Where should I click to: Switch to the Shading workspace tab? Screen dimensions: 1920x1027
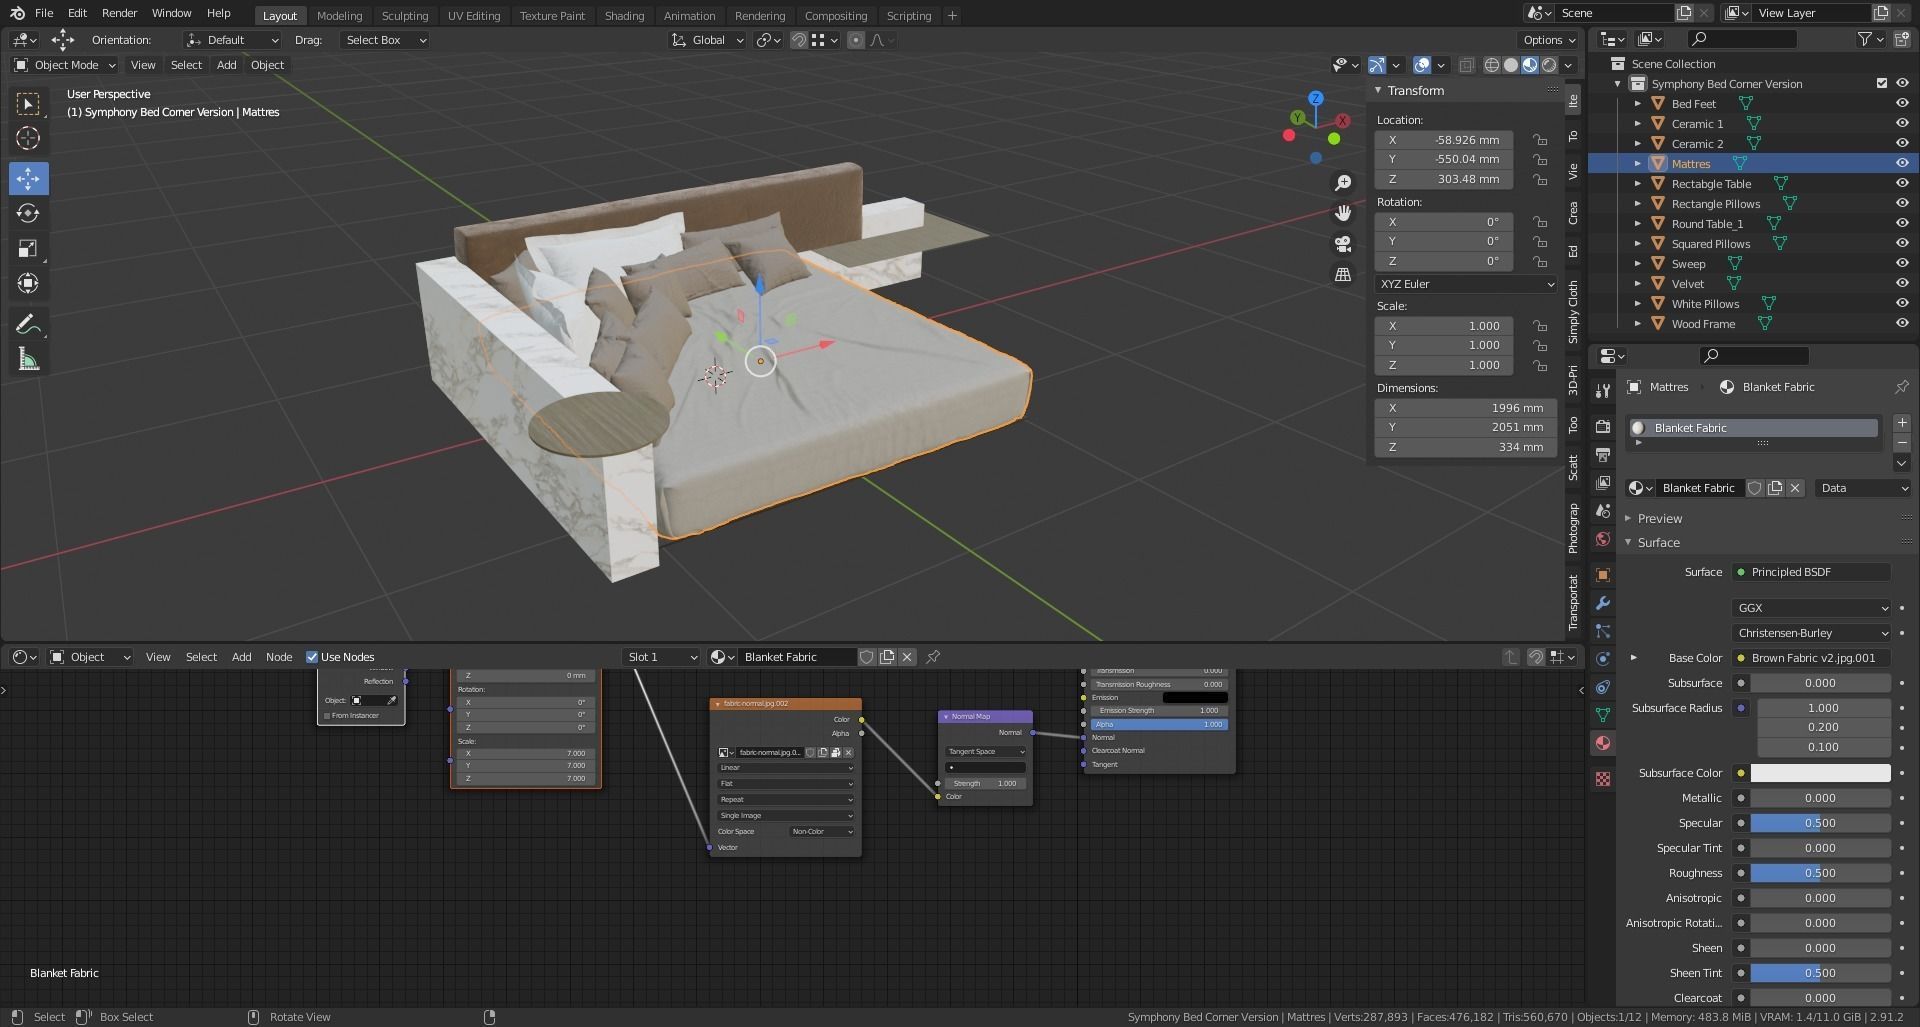624,16
